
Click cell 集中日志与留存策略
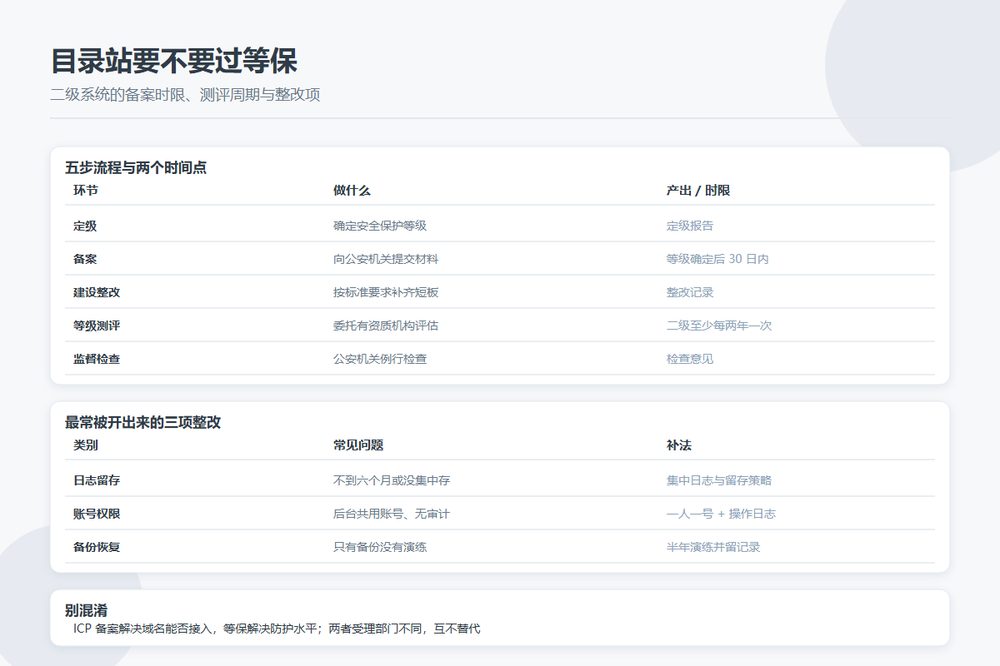click(719, 480)
